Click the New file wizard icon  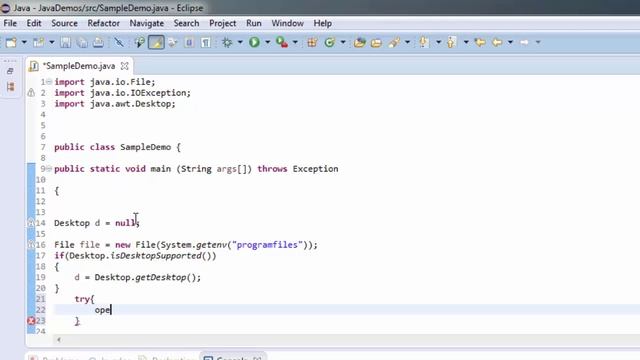coord(11,42)
